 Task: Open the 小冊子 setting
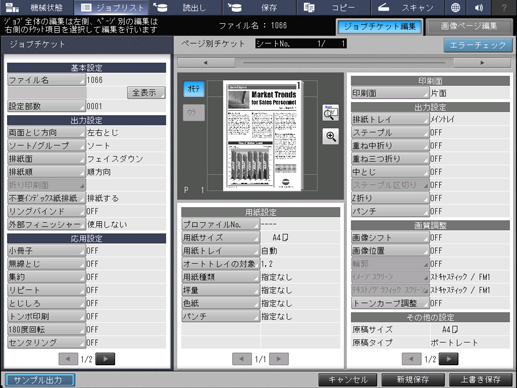pyautogui.click(x=46, y=251)
